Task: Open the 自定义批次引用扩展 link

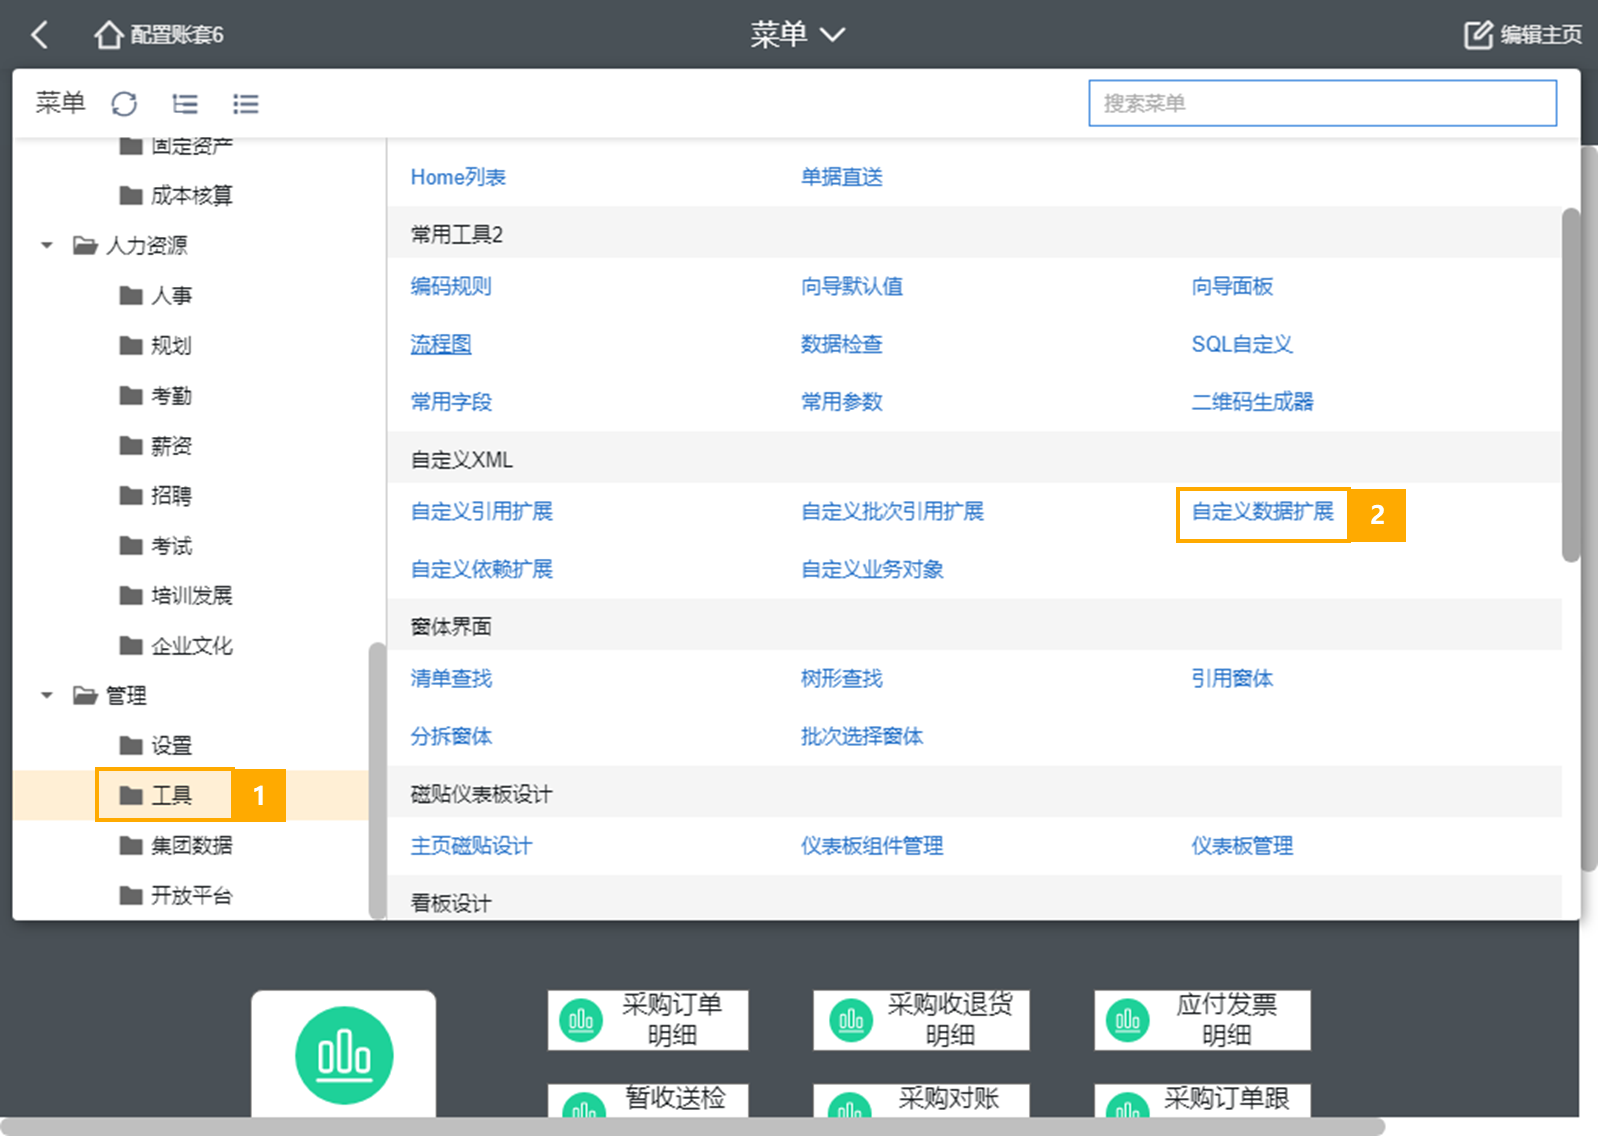Action: 893,511
